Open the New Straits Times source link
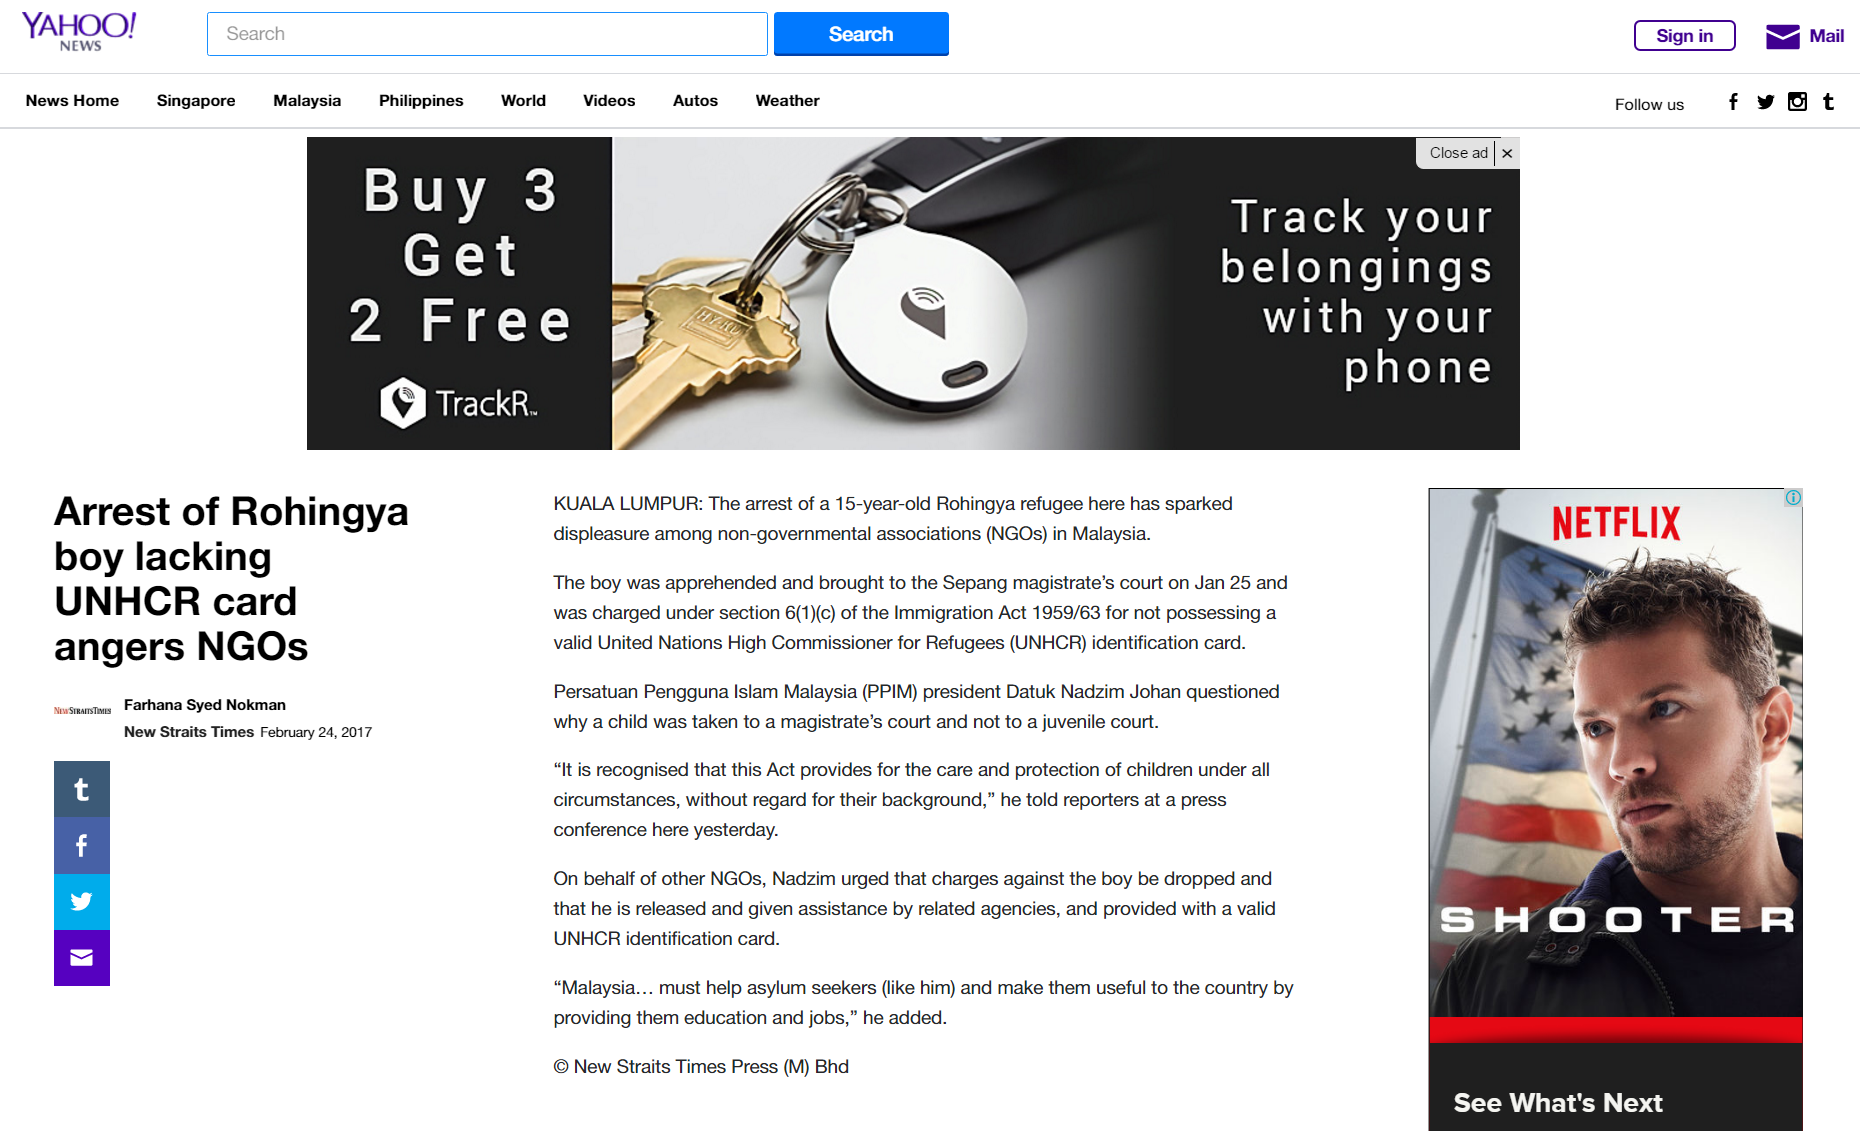Viewport: 1860px width, 1131px height. pyautogui.click(x=189, y=732)
